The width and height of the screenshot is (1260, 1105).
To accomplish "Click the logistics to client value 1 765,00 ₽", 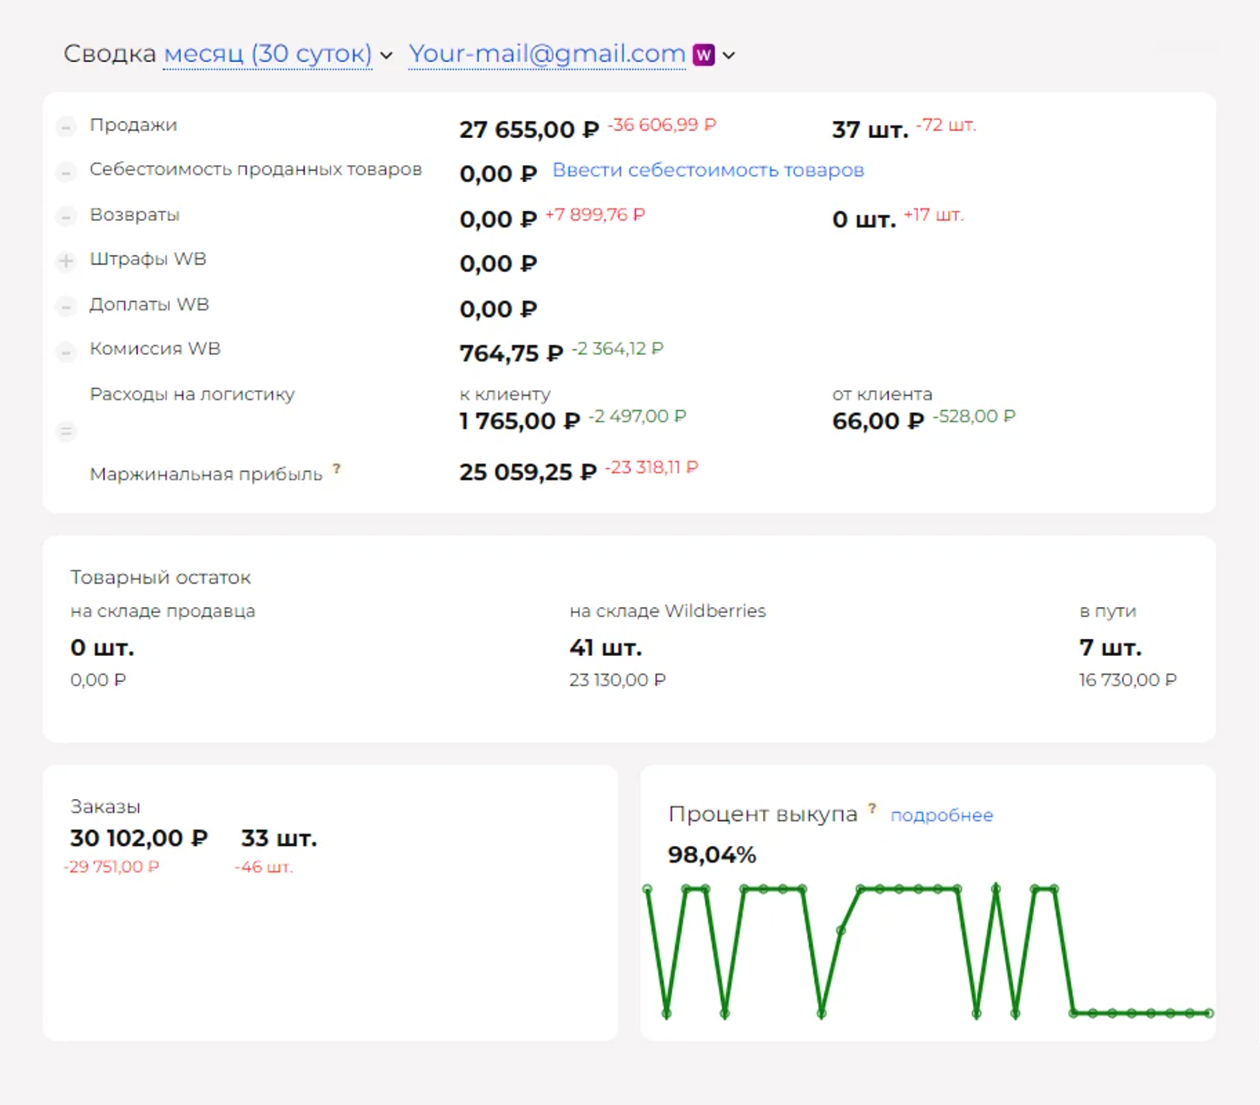I will [520, 421].
